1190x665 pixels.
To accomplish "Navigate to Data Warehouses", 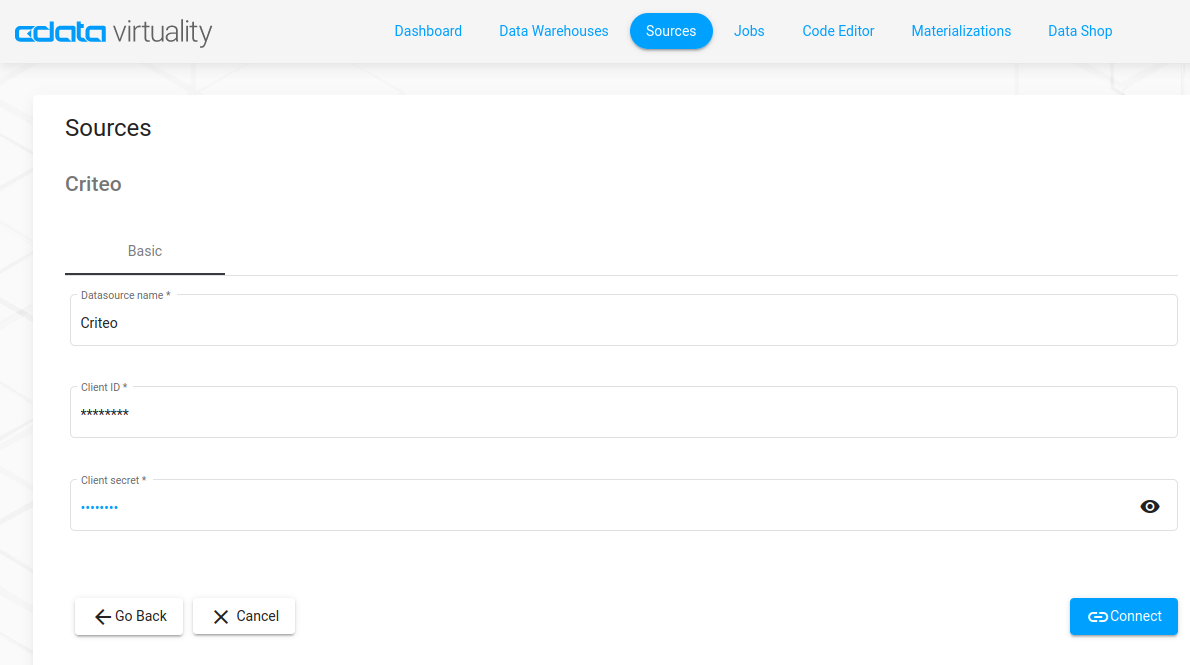I will click(x=553, y=31).
